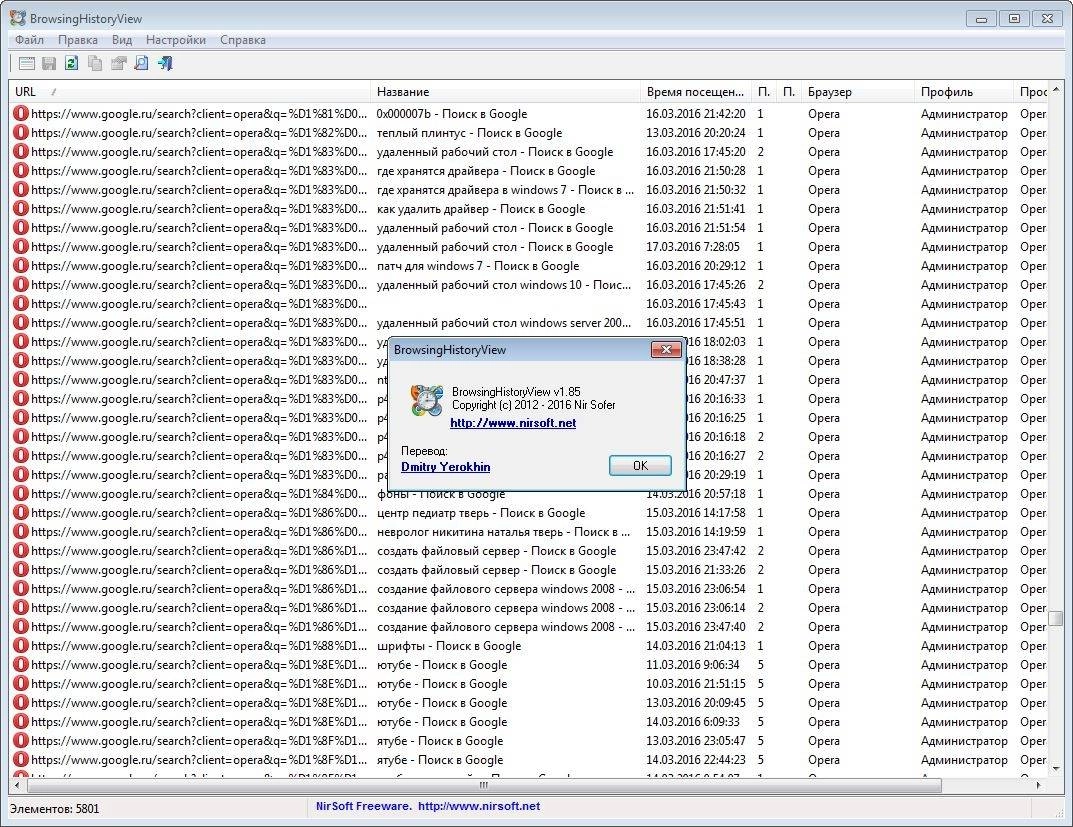Sort by Время посещен... column header
Viewport: 1073px width, 827px height.
(695, 92)
